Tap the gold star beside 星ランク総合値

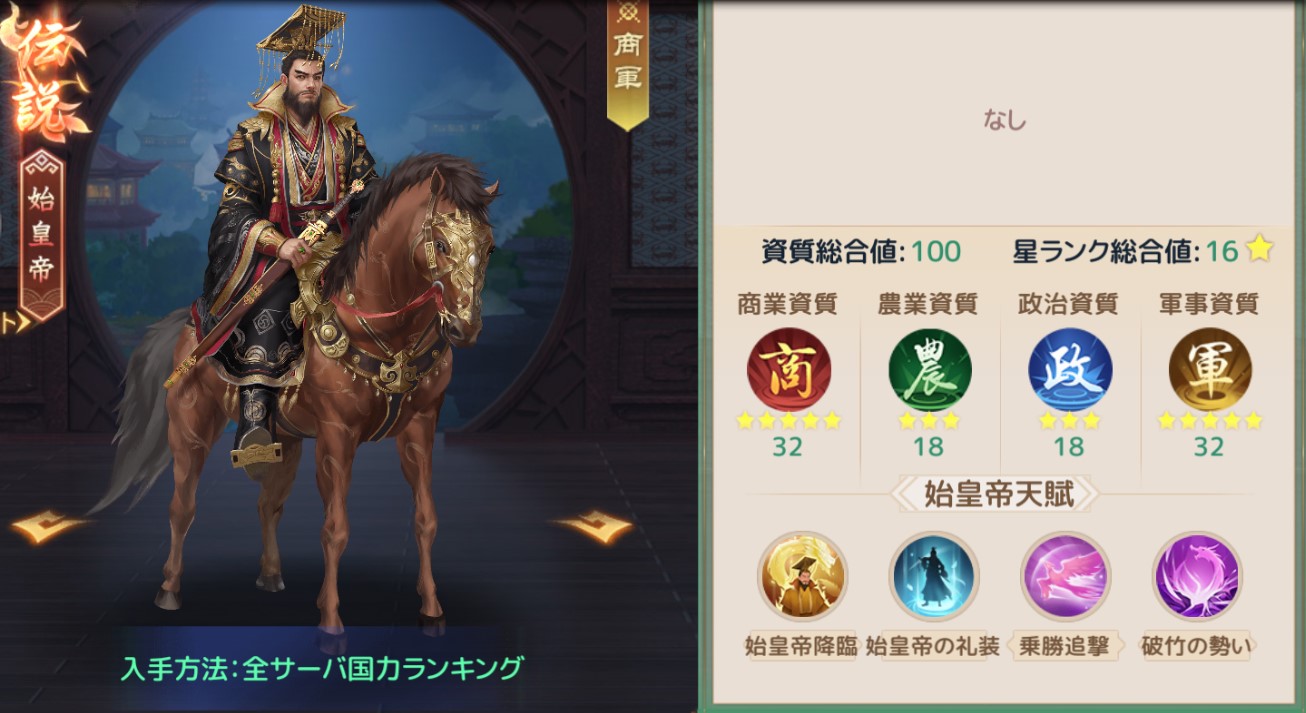pyautogui.click(x=1259, y=250)
